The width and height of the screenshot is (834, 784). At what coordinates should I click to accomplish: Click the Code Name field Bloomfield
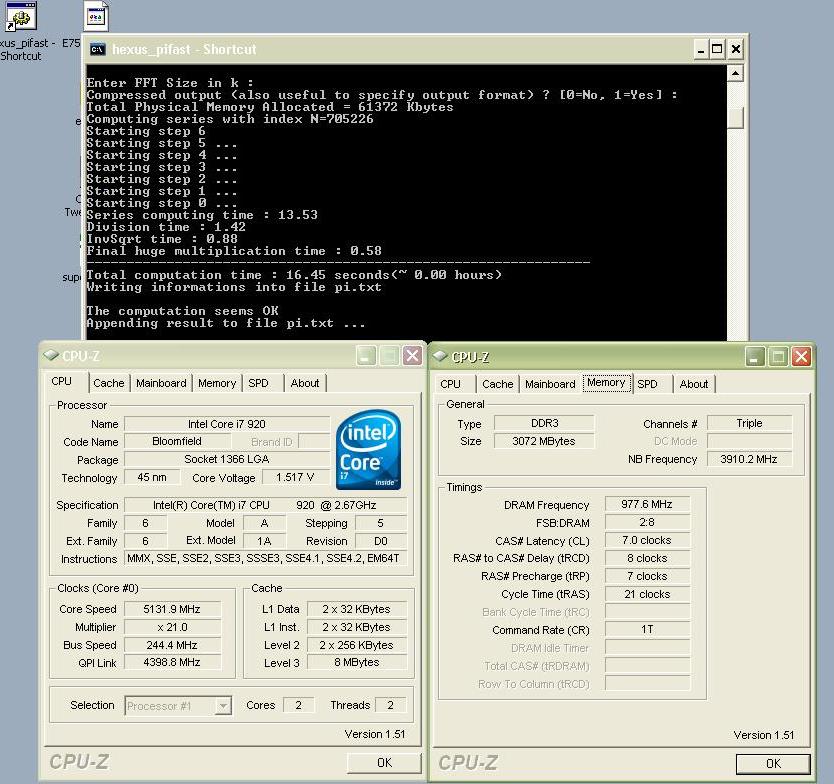177,441
